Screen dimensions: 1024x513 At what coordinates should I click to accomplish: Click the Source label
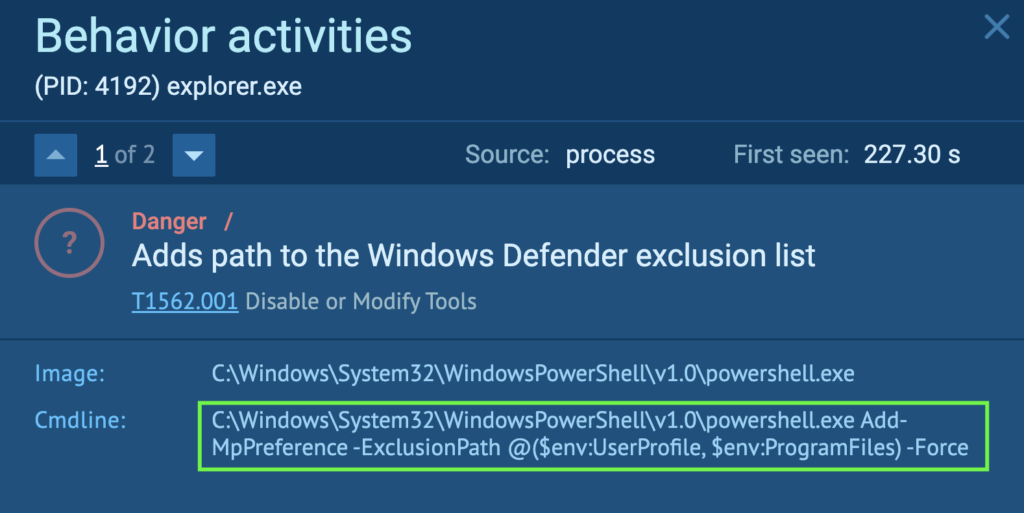click(507, 155)
